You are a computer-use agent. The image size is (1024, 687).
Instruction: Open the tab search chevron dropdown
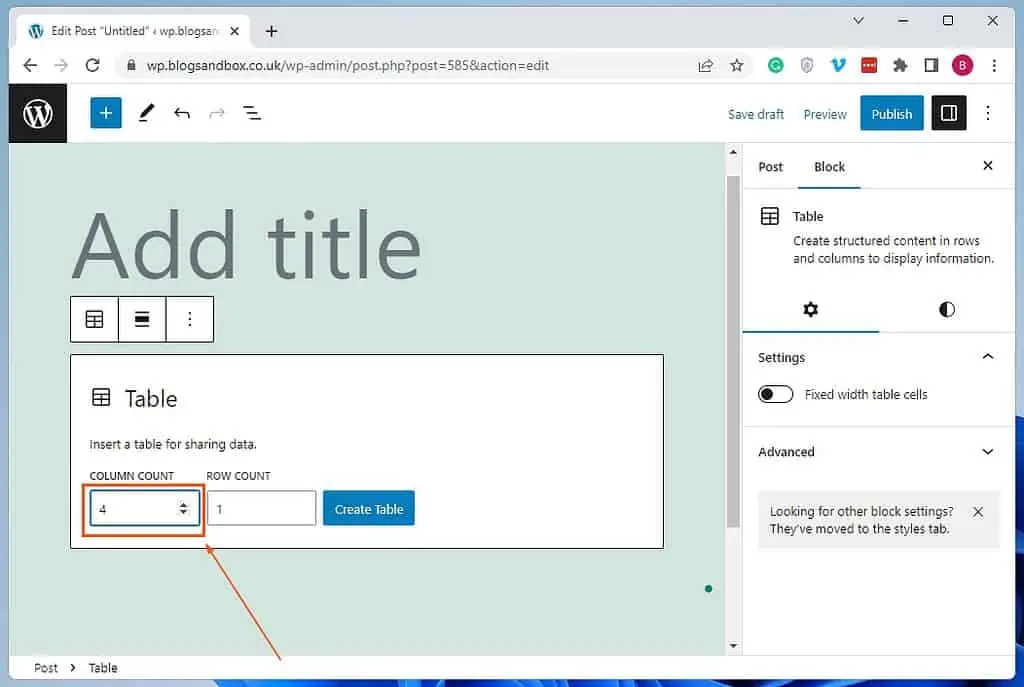(859, 21)
